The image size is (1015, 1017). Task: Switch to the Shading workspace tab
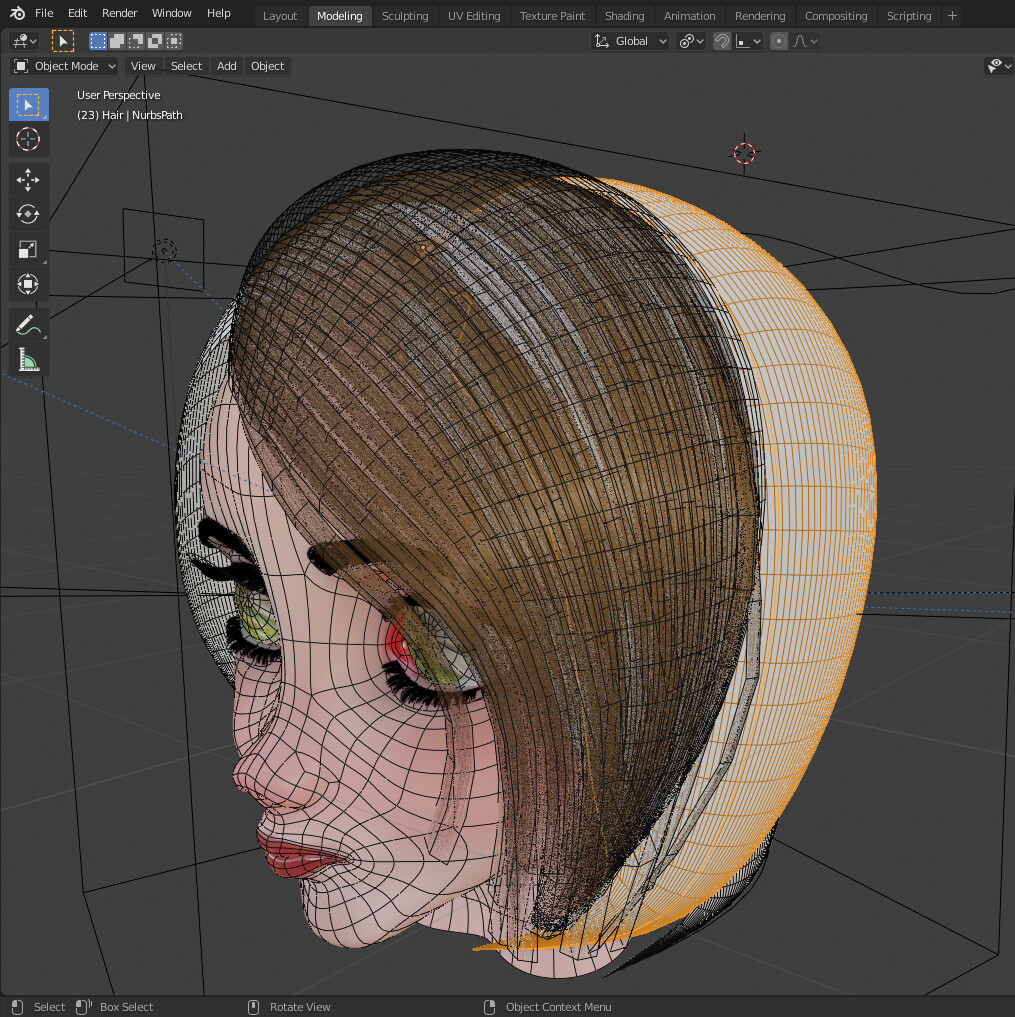pos(625,16)
